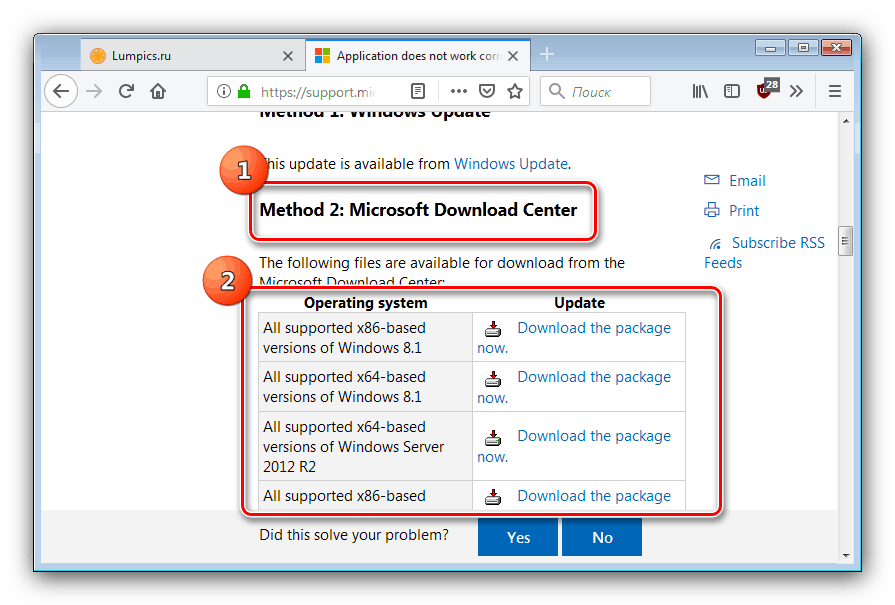Minimize the Firefox window
Screen dimensions: 895x605
pyautogui.click(x=771, y=48)
